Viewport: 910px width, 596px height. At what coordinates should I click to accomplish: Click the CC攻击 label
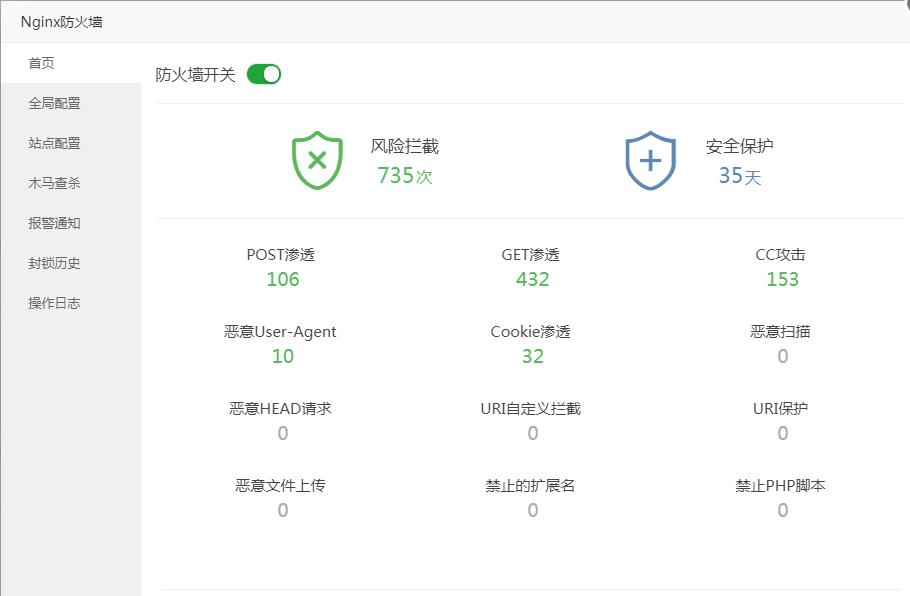point(781,255)
